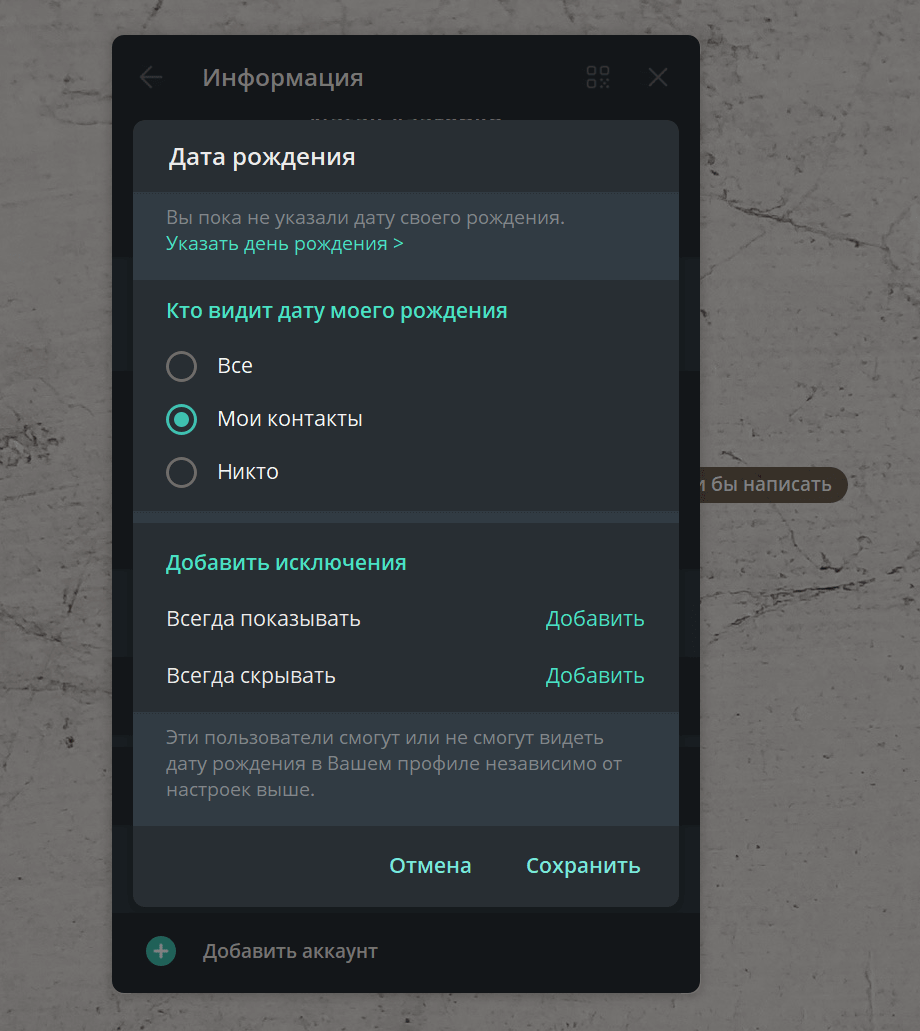Click the Добавить аккаунт label
Image resolution: width=920 pixels, height=1031 pixels.
(x=290, y=951)
